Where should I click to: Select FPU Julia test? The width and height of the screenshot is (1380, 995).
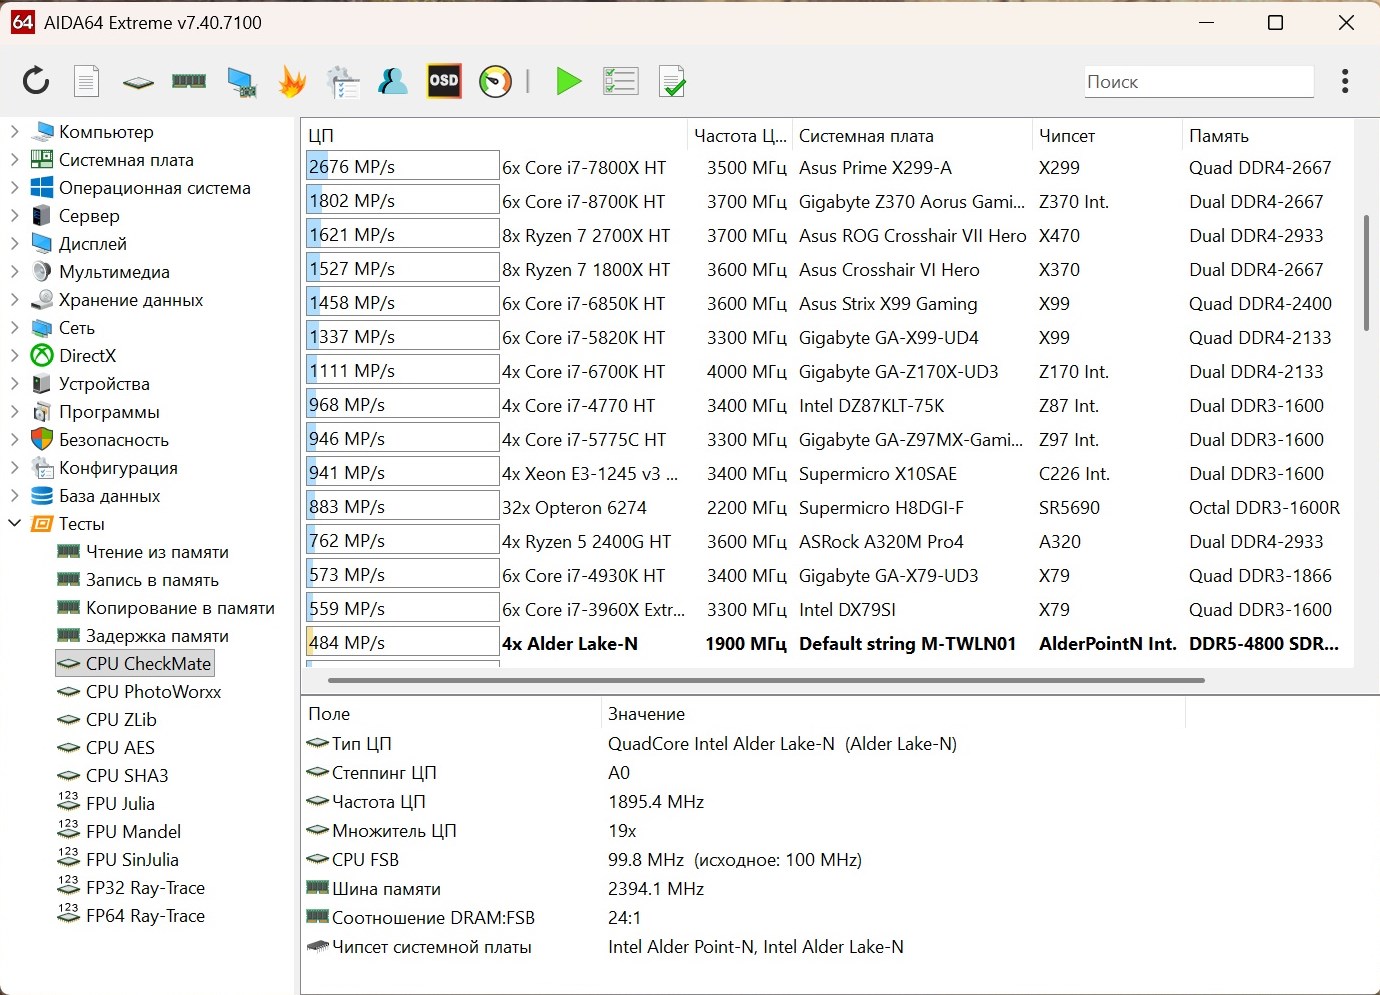coord(120,803)
